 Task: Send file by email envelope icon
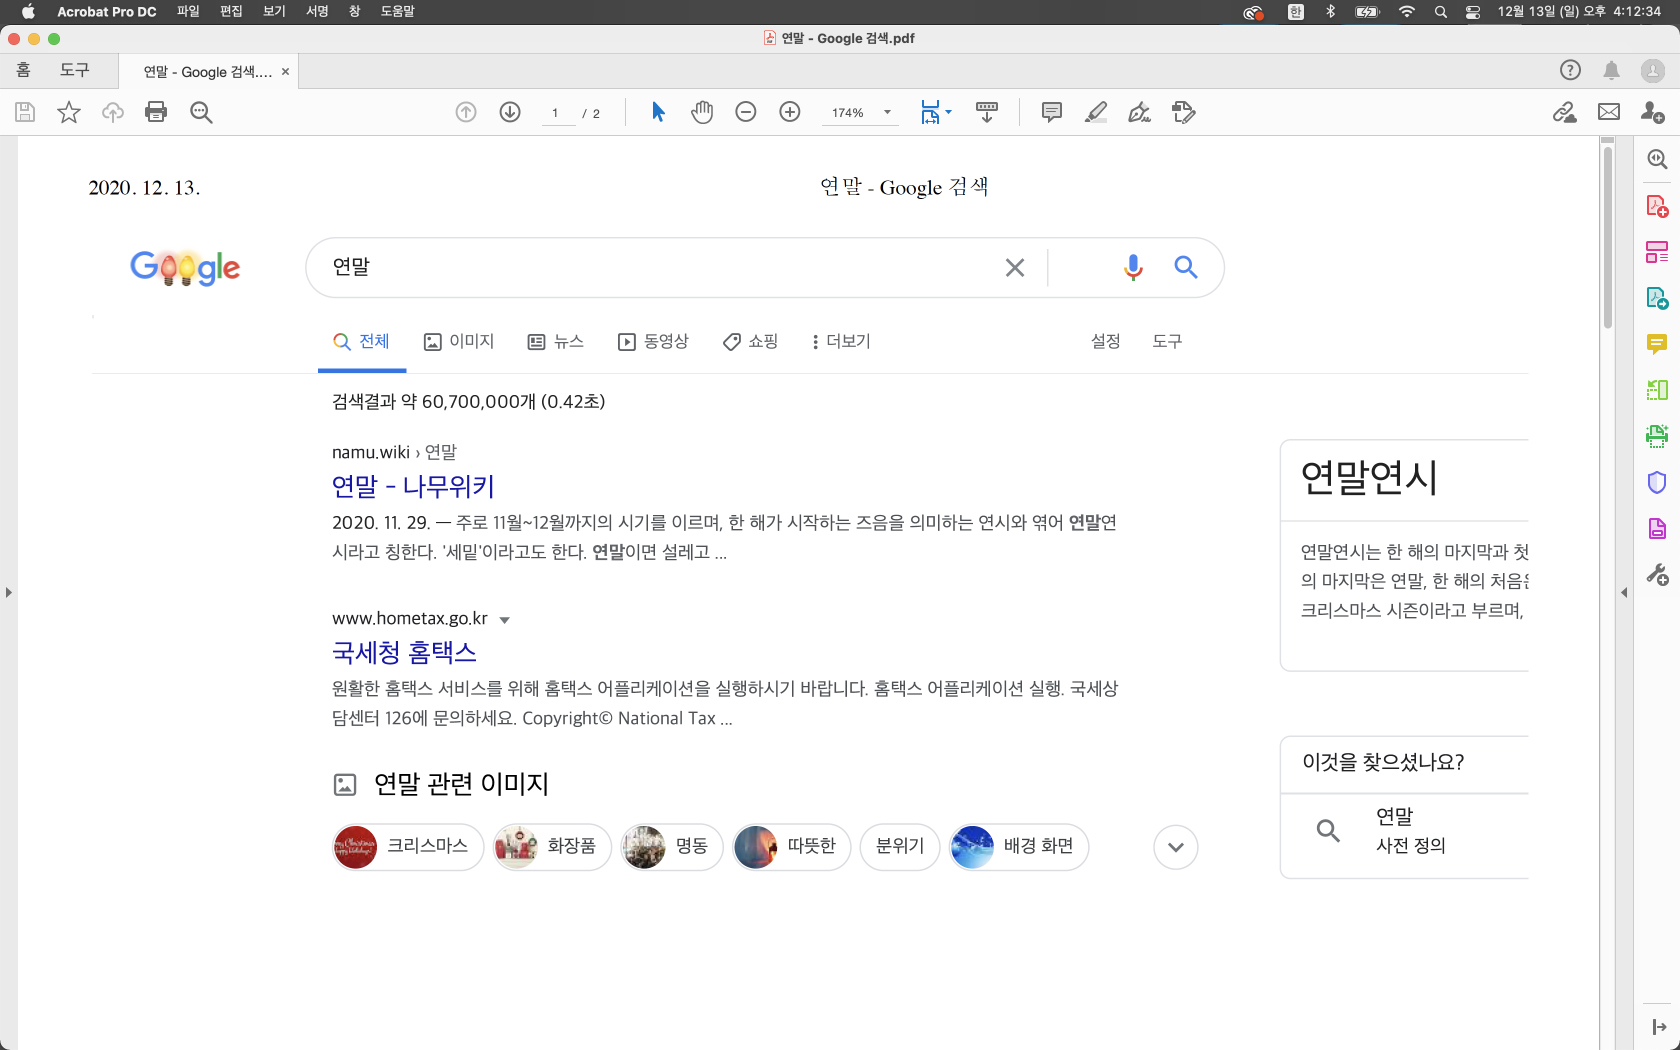1609,112
